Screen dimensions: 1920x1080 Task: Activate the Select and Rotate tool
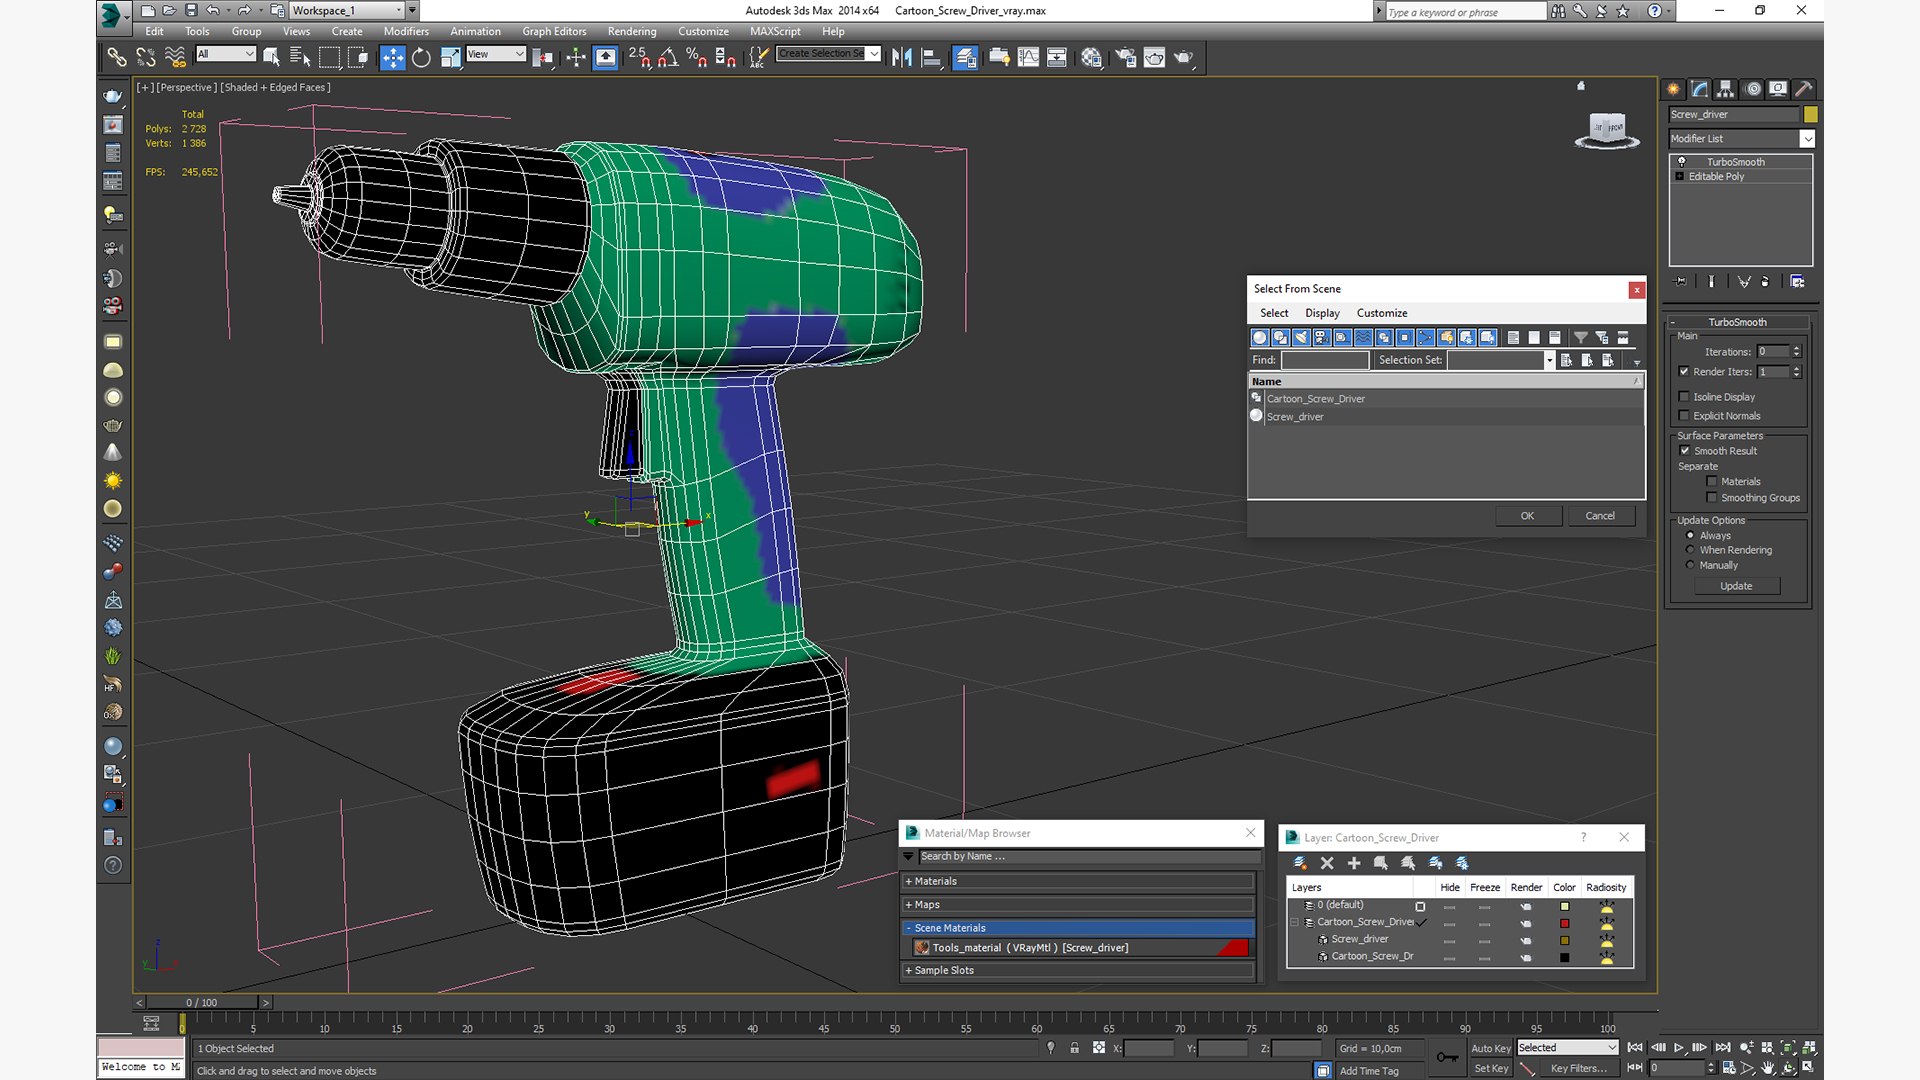coord(421,57)
